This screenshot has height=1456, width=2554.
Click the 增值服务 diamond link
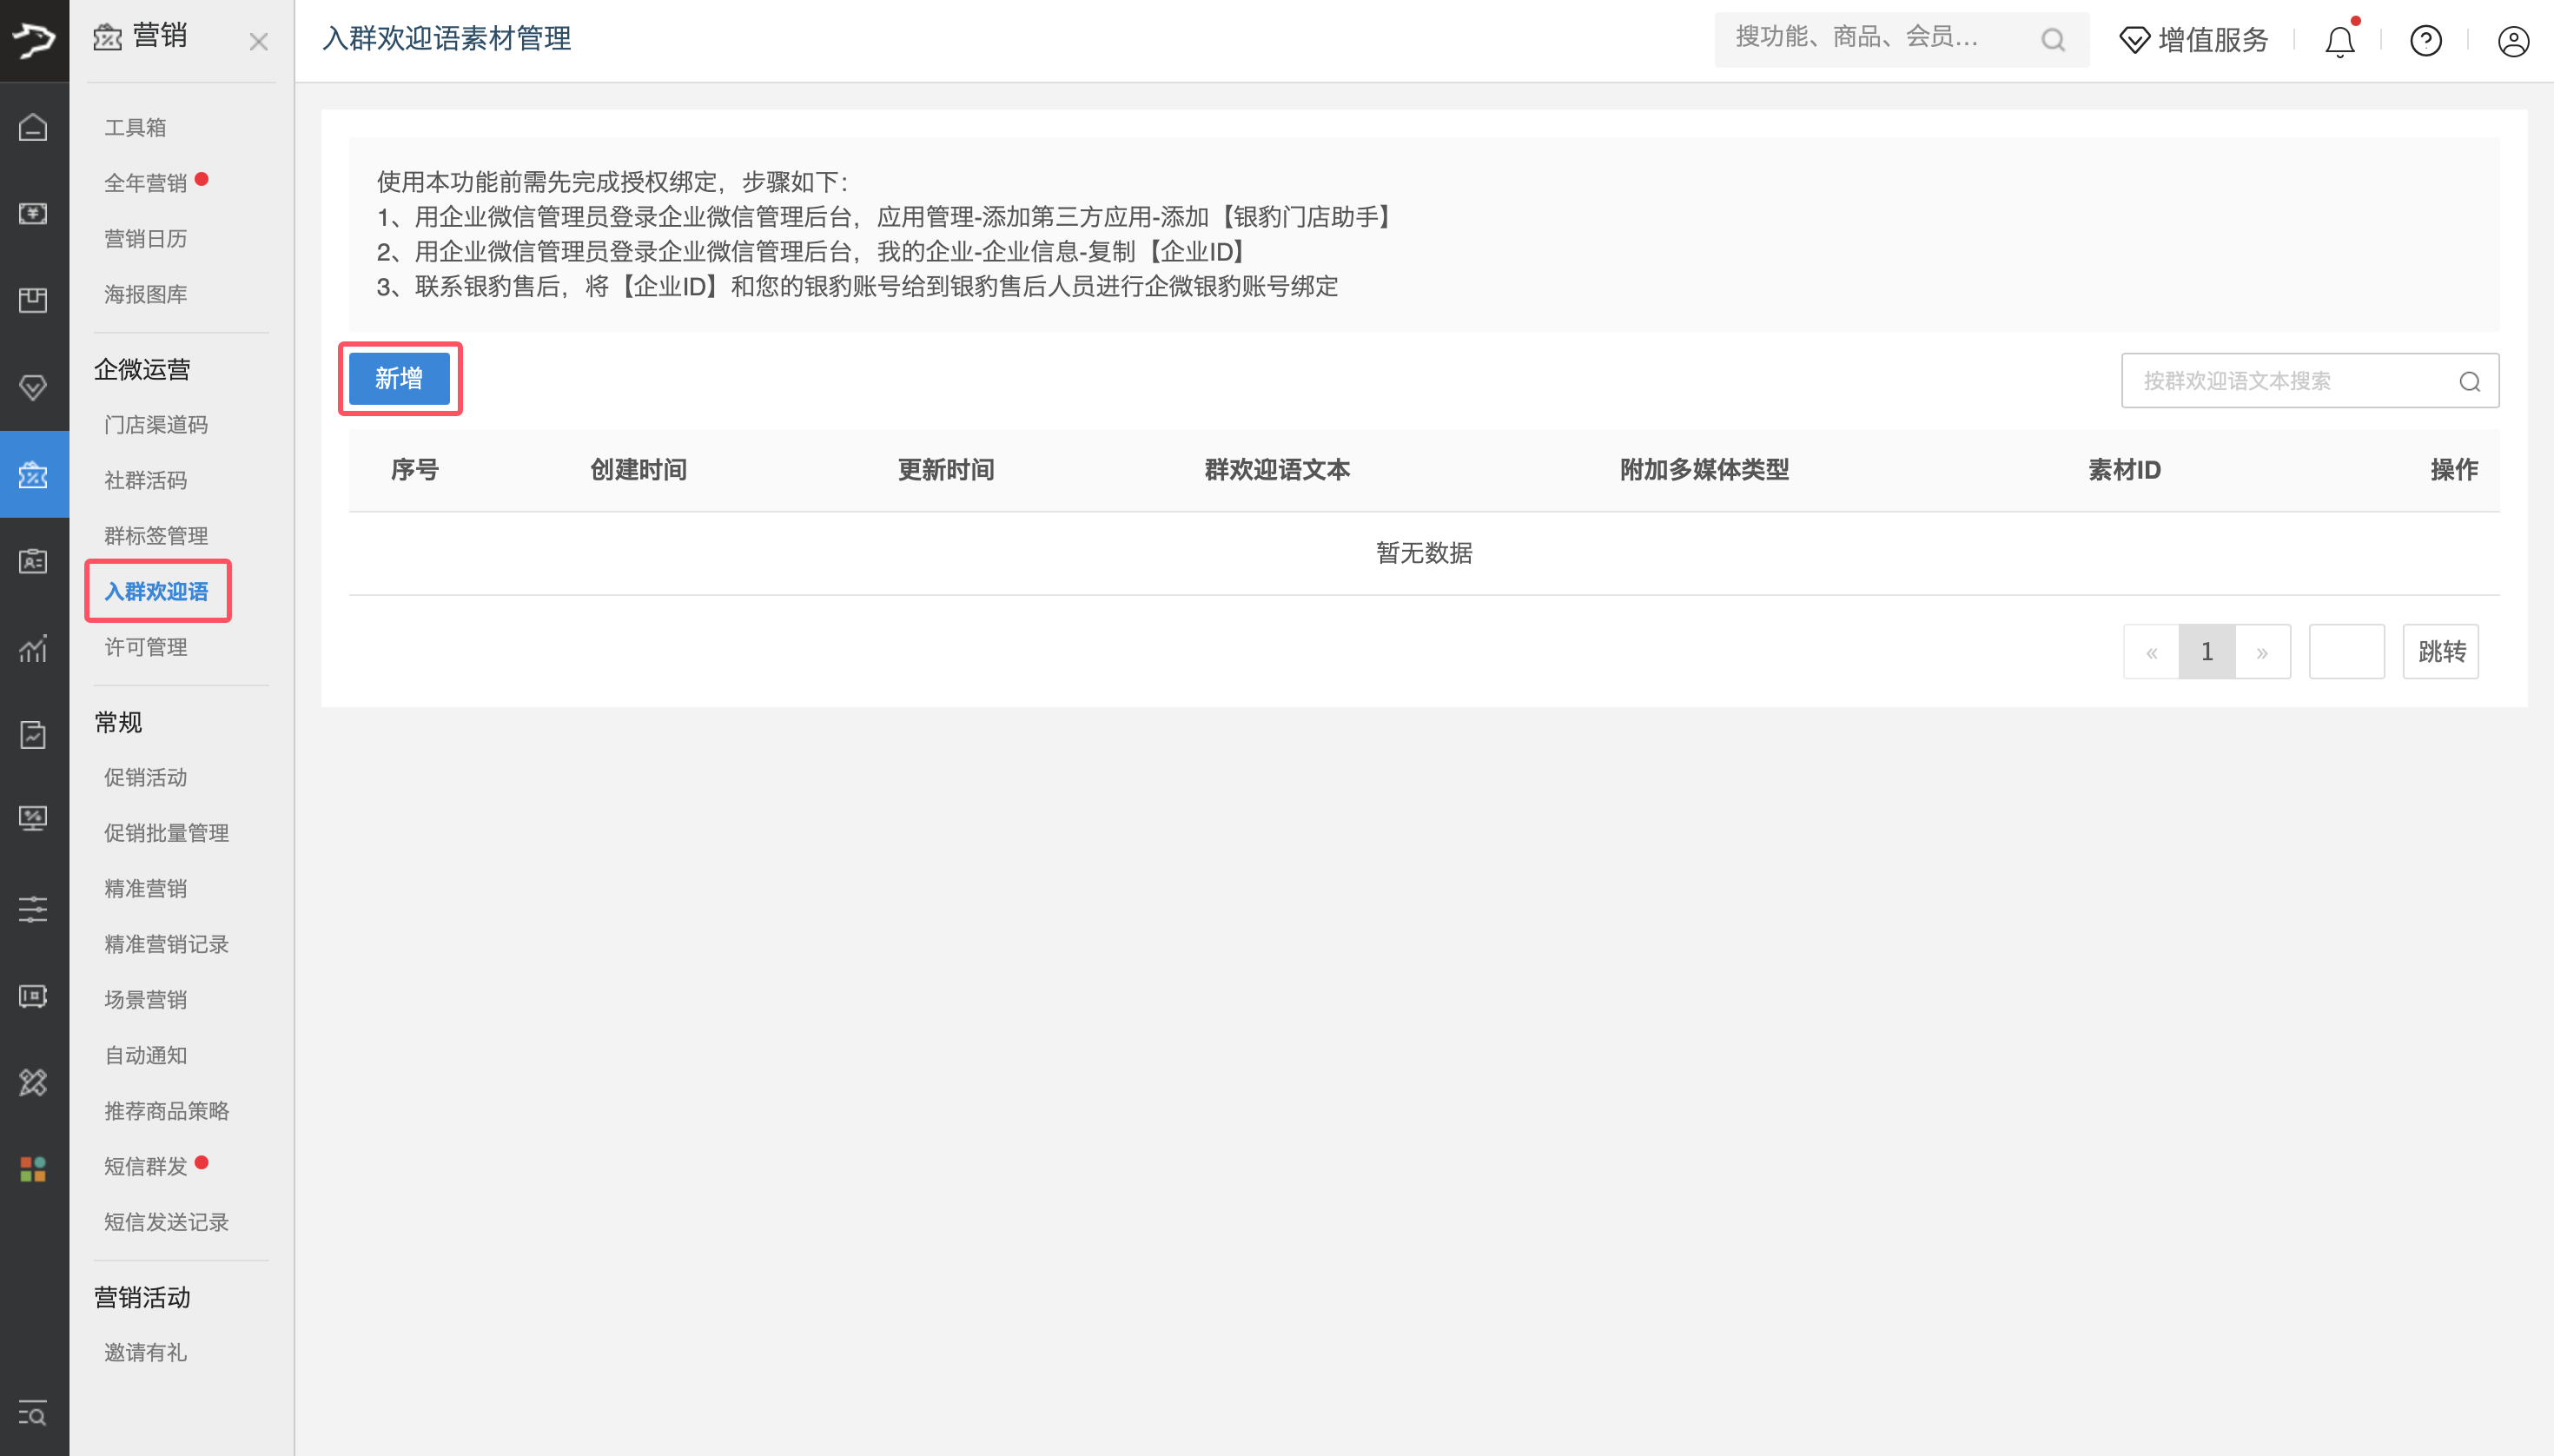coord(2193,40)
